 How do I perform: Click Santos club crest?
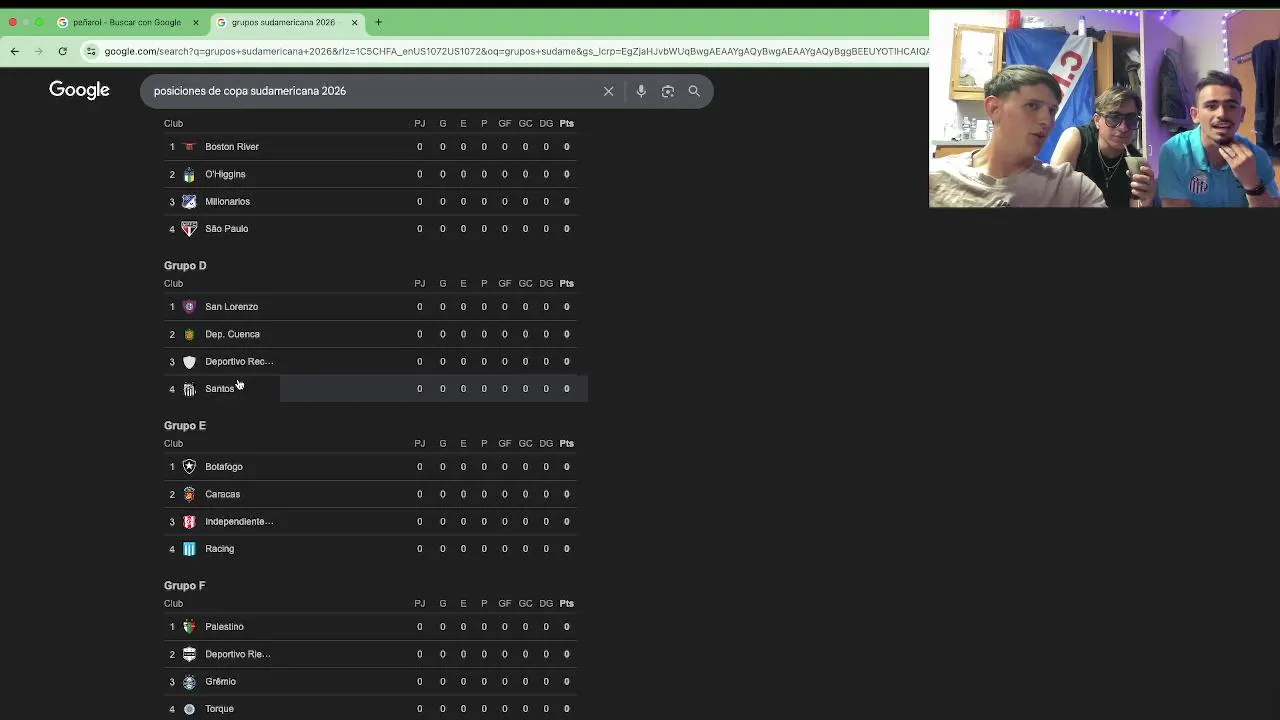189,389
